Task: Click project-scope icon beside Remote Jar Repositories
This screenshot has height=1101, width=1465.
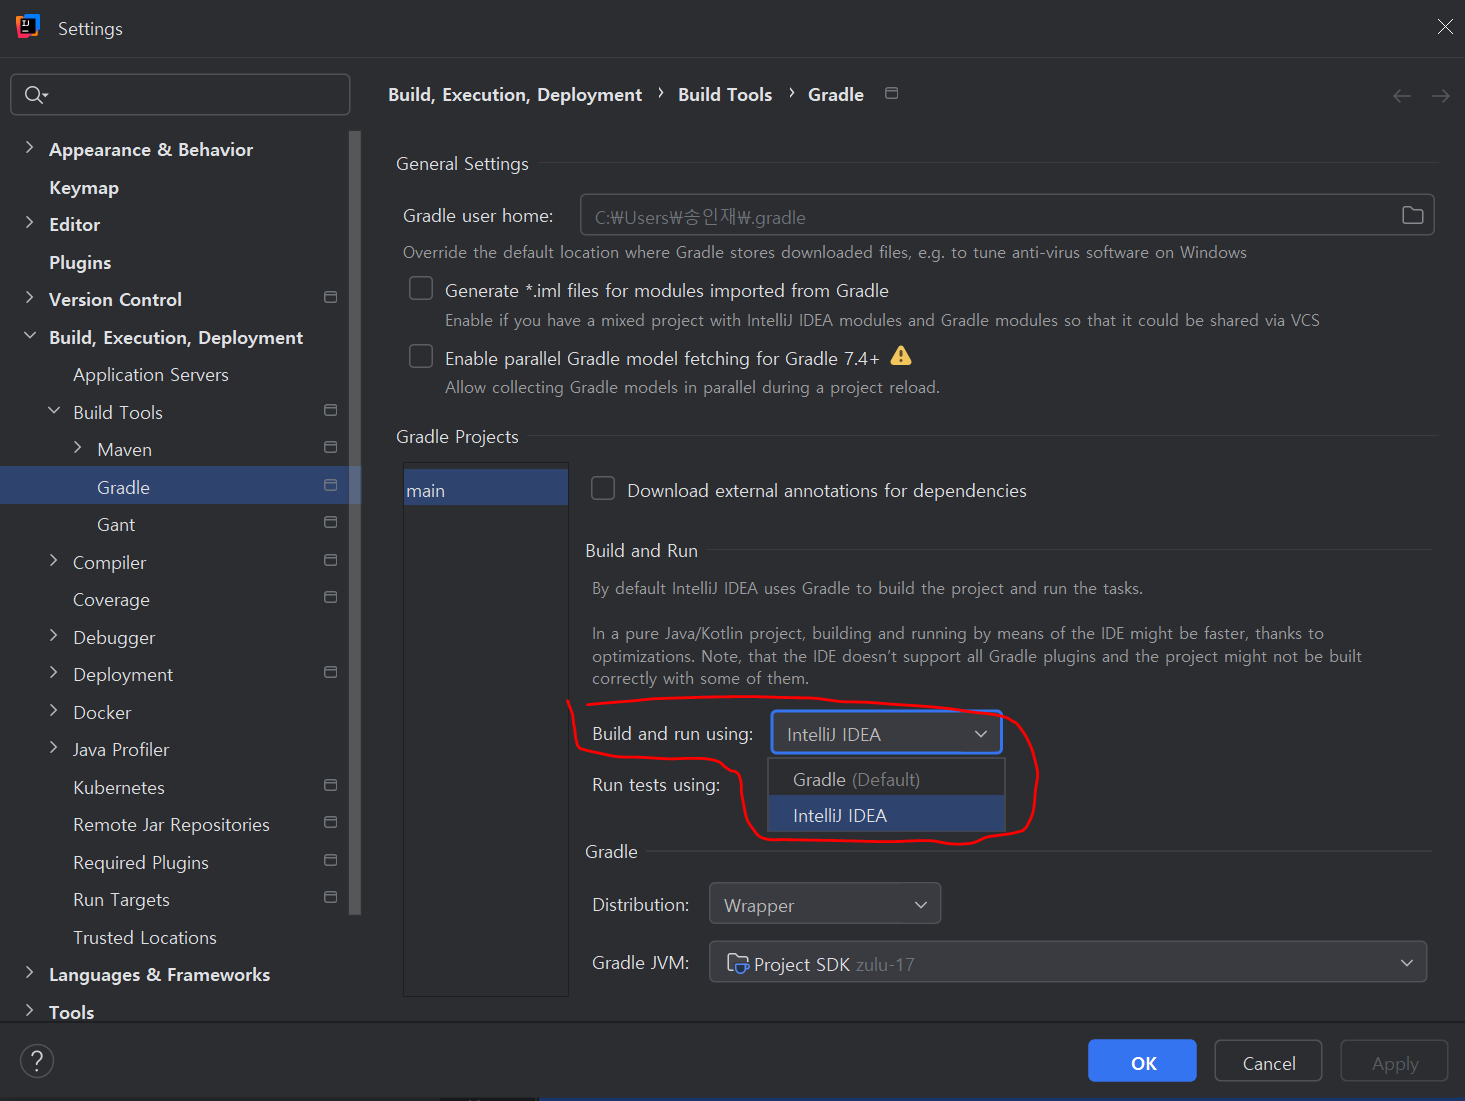Action: [x=331, y=822]
